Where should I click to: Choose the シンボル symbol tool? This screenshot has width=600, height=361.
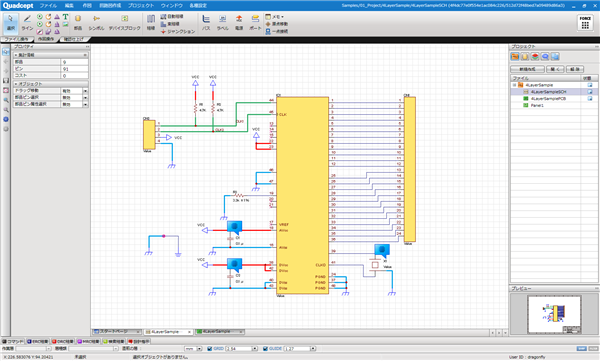96,23
